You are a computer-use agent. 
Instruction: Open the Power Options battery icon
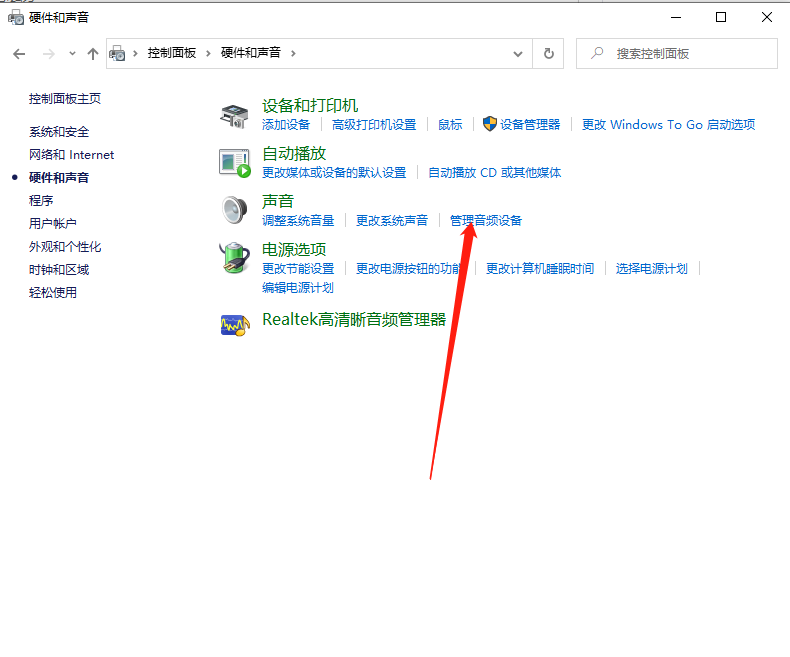[234, 258]
